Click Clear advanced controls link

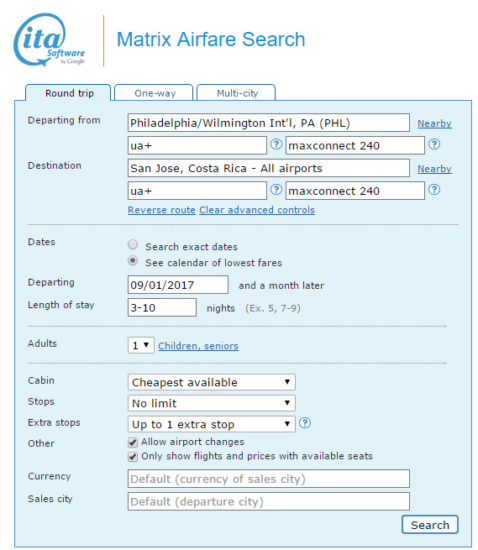coord(257,210)
